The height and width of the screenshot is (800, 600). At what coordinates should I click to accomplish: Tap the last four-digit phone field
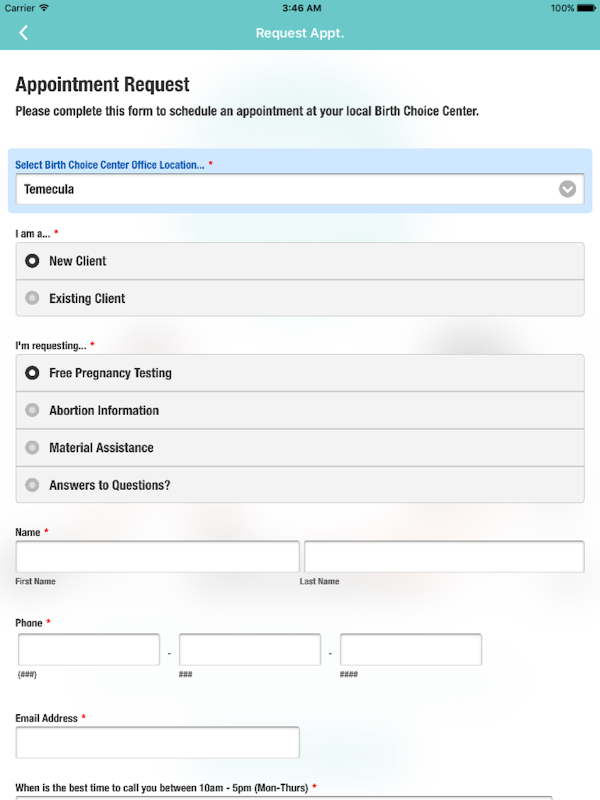pos(411,650)
